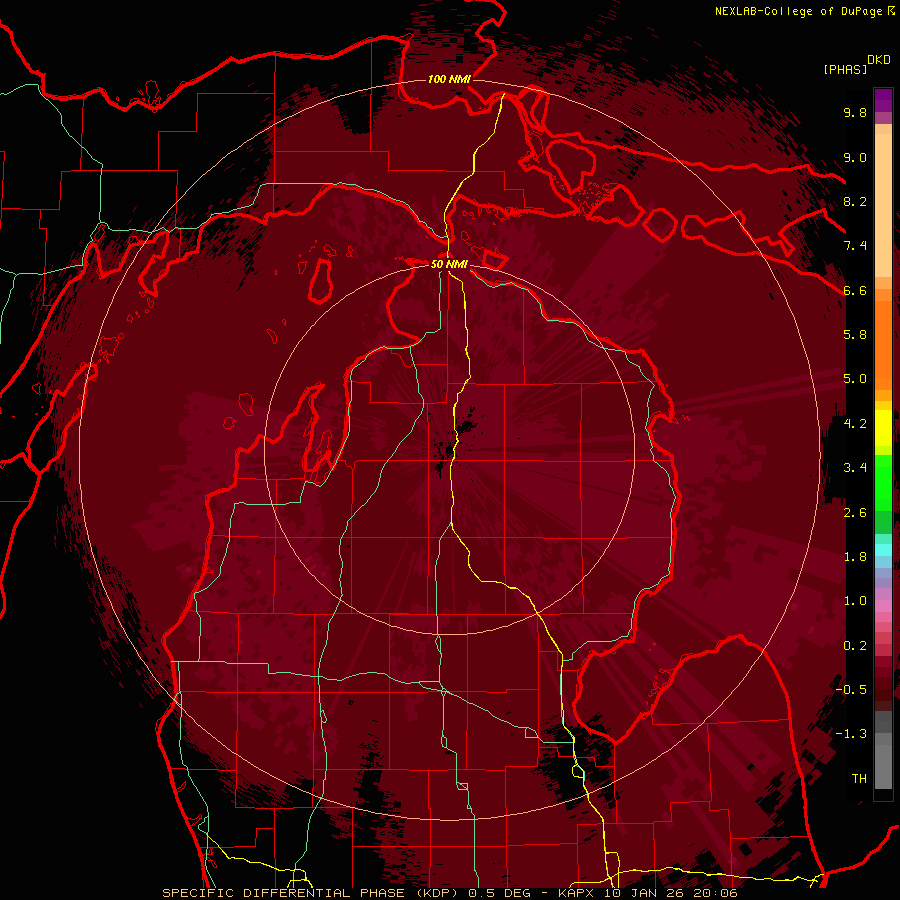Click the TH label beside the color bar
This screenshot has height=900, width=900.
click(x=859, y=779)
